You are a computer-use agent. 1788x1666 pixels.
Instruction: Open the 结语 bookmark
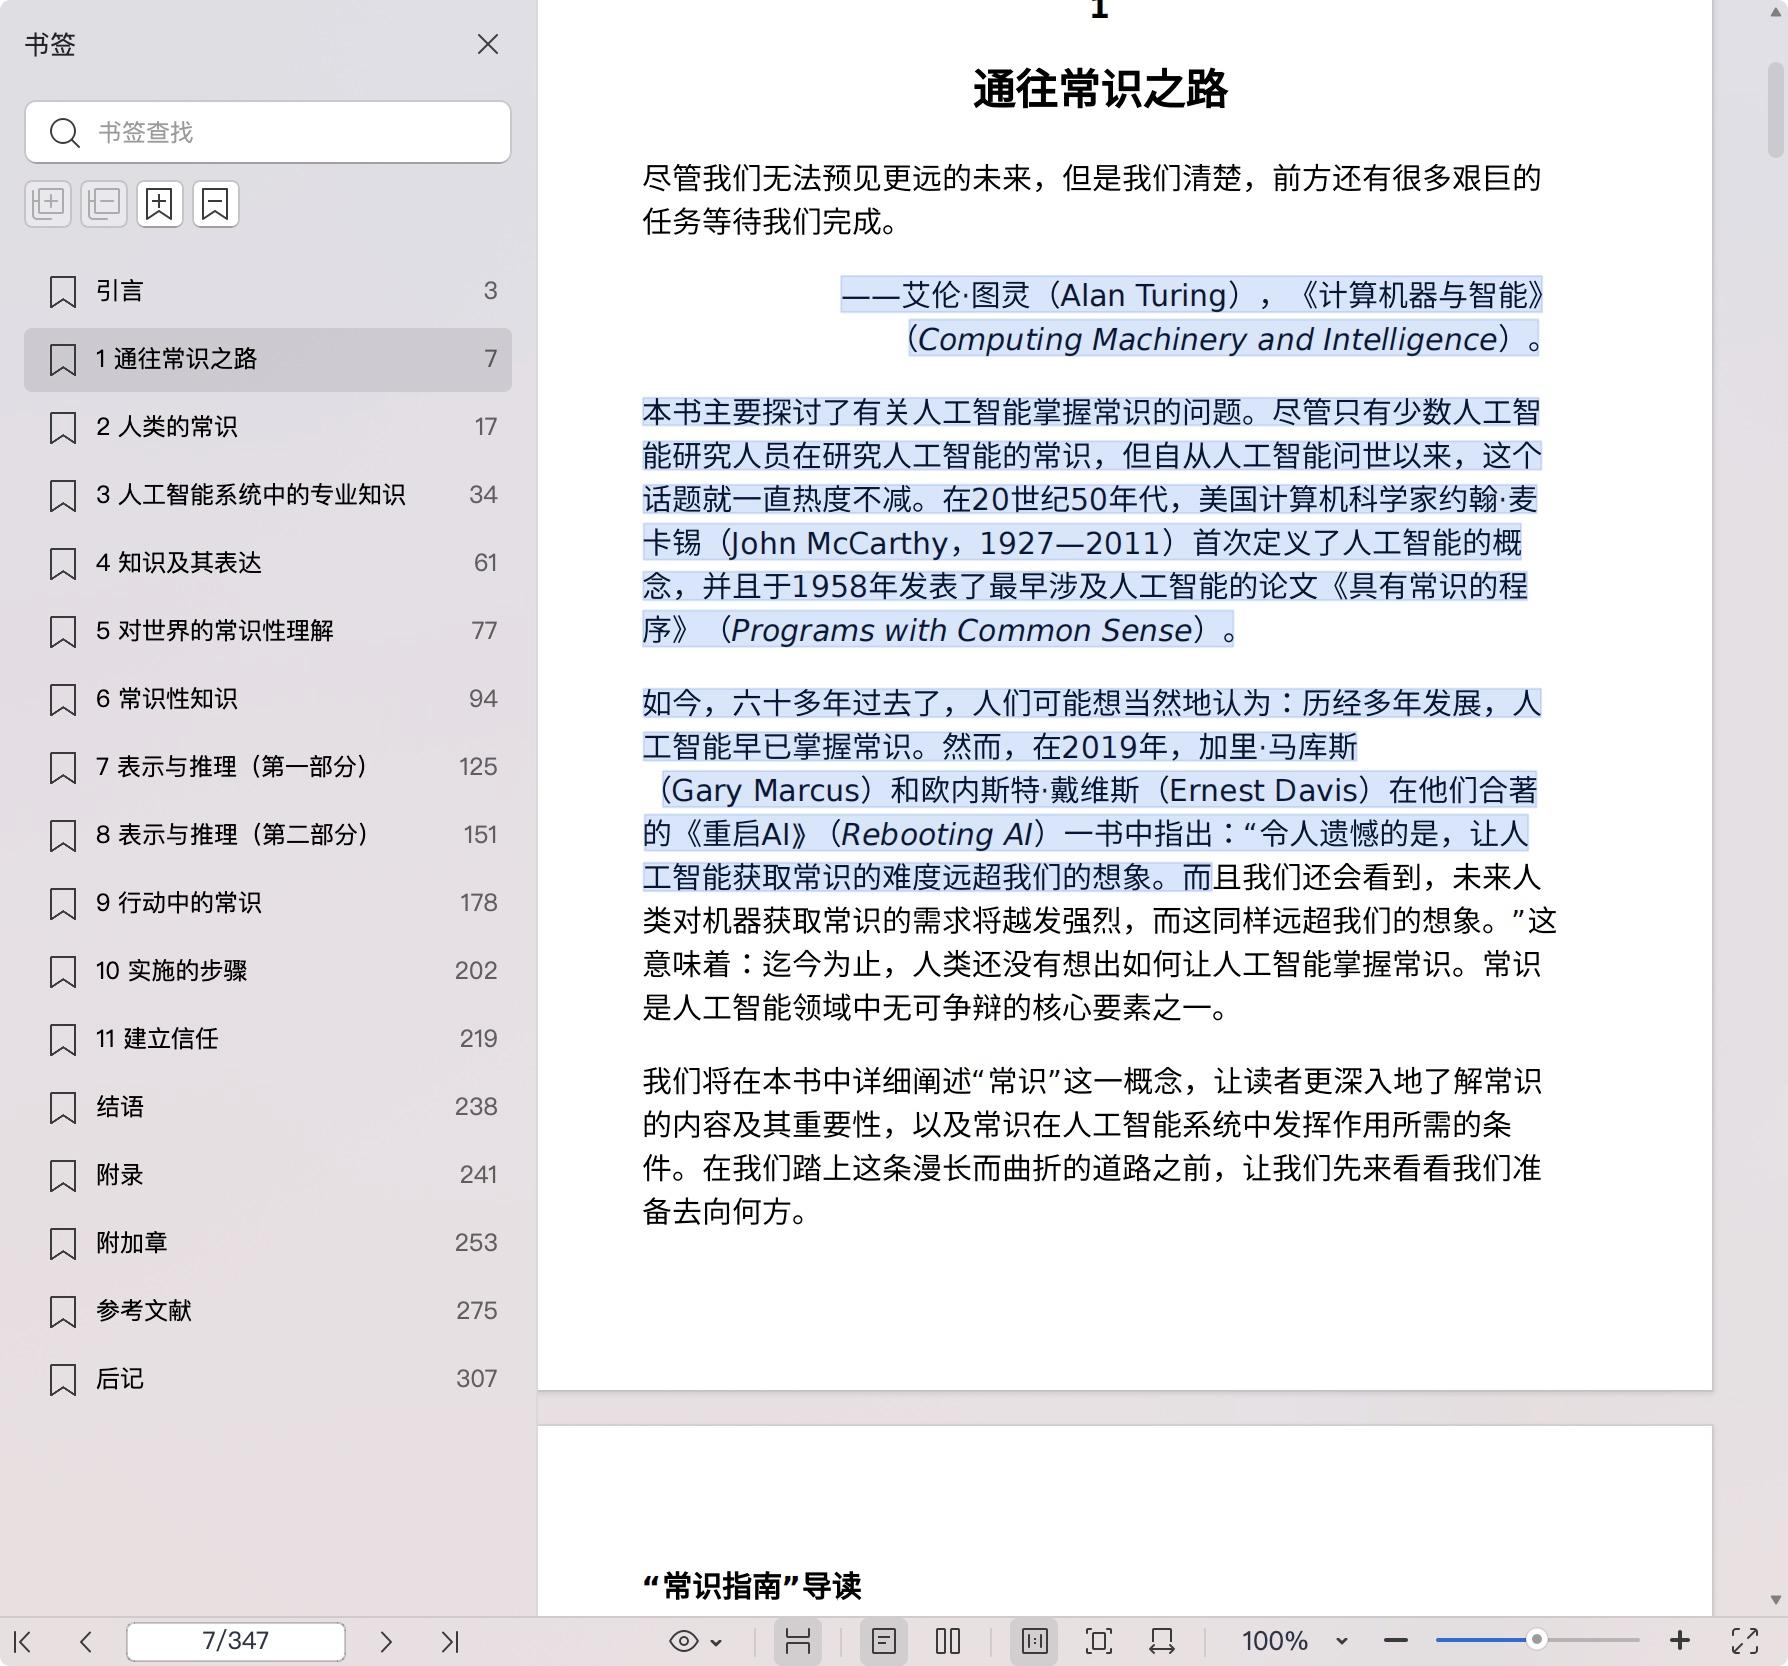click(268, 1107)
